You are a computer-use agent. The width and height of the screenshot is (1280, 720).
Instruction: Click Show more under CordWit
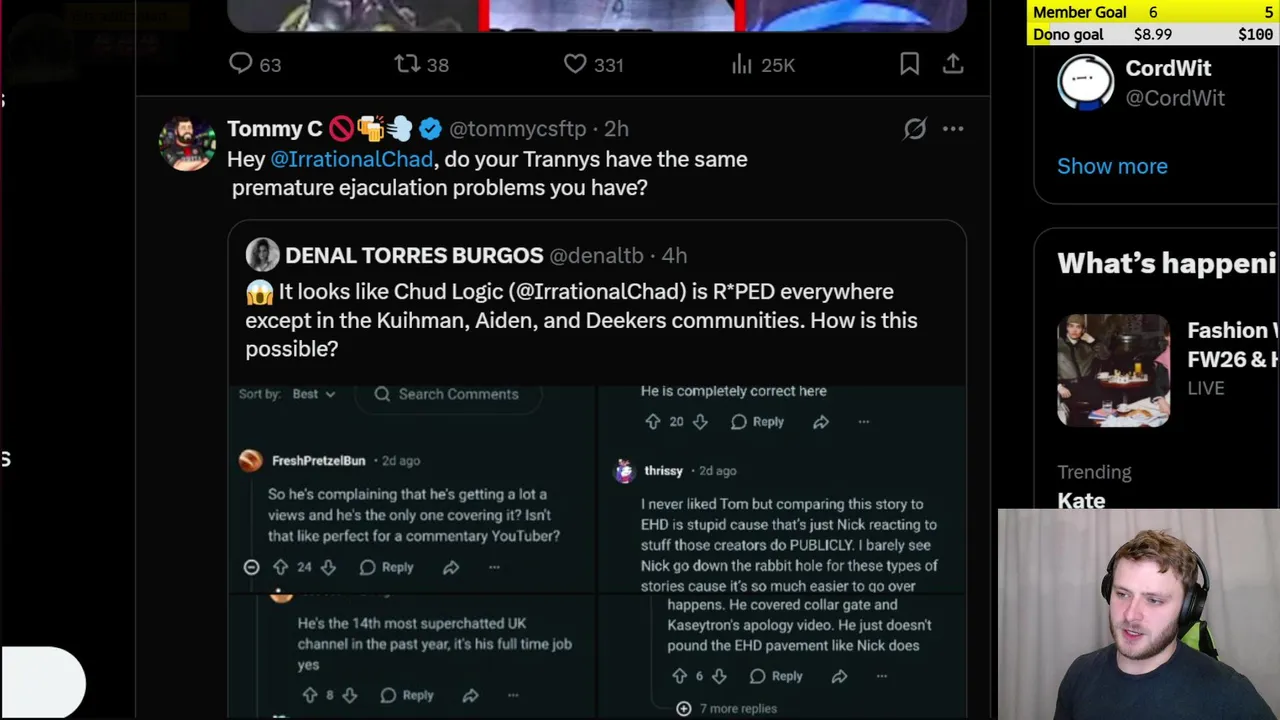[1112, 166]
